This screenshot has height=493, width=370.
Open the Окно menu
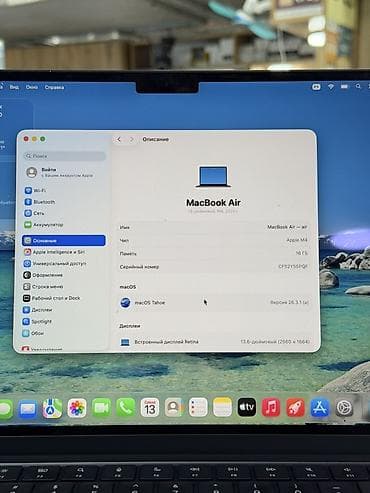pos(32,87)
